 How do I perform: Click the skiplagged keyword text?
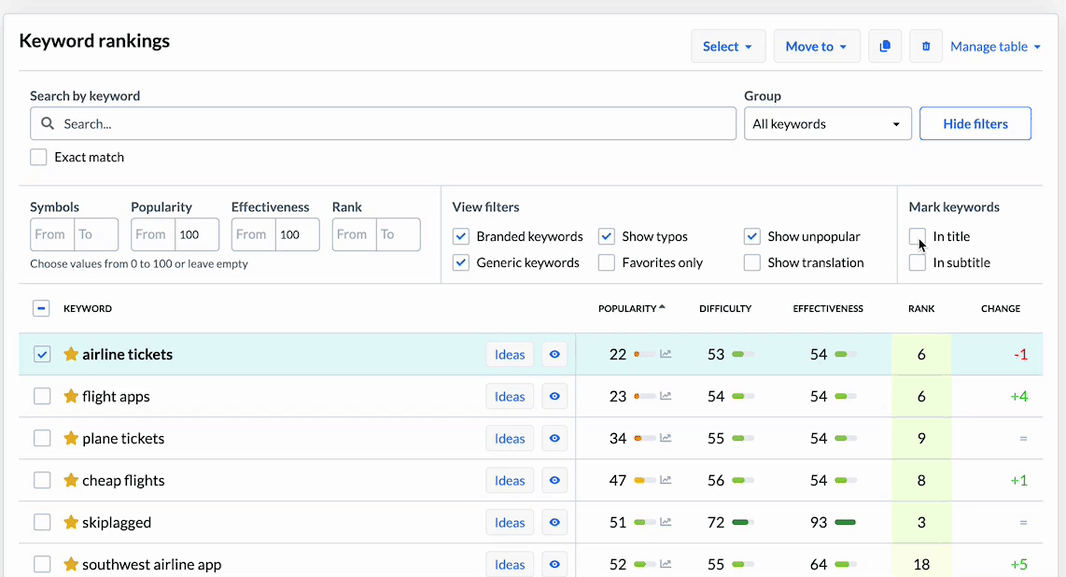coord(116,523)
